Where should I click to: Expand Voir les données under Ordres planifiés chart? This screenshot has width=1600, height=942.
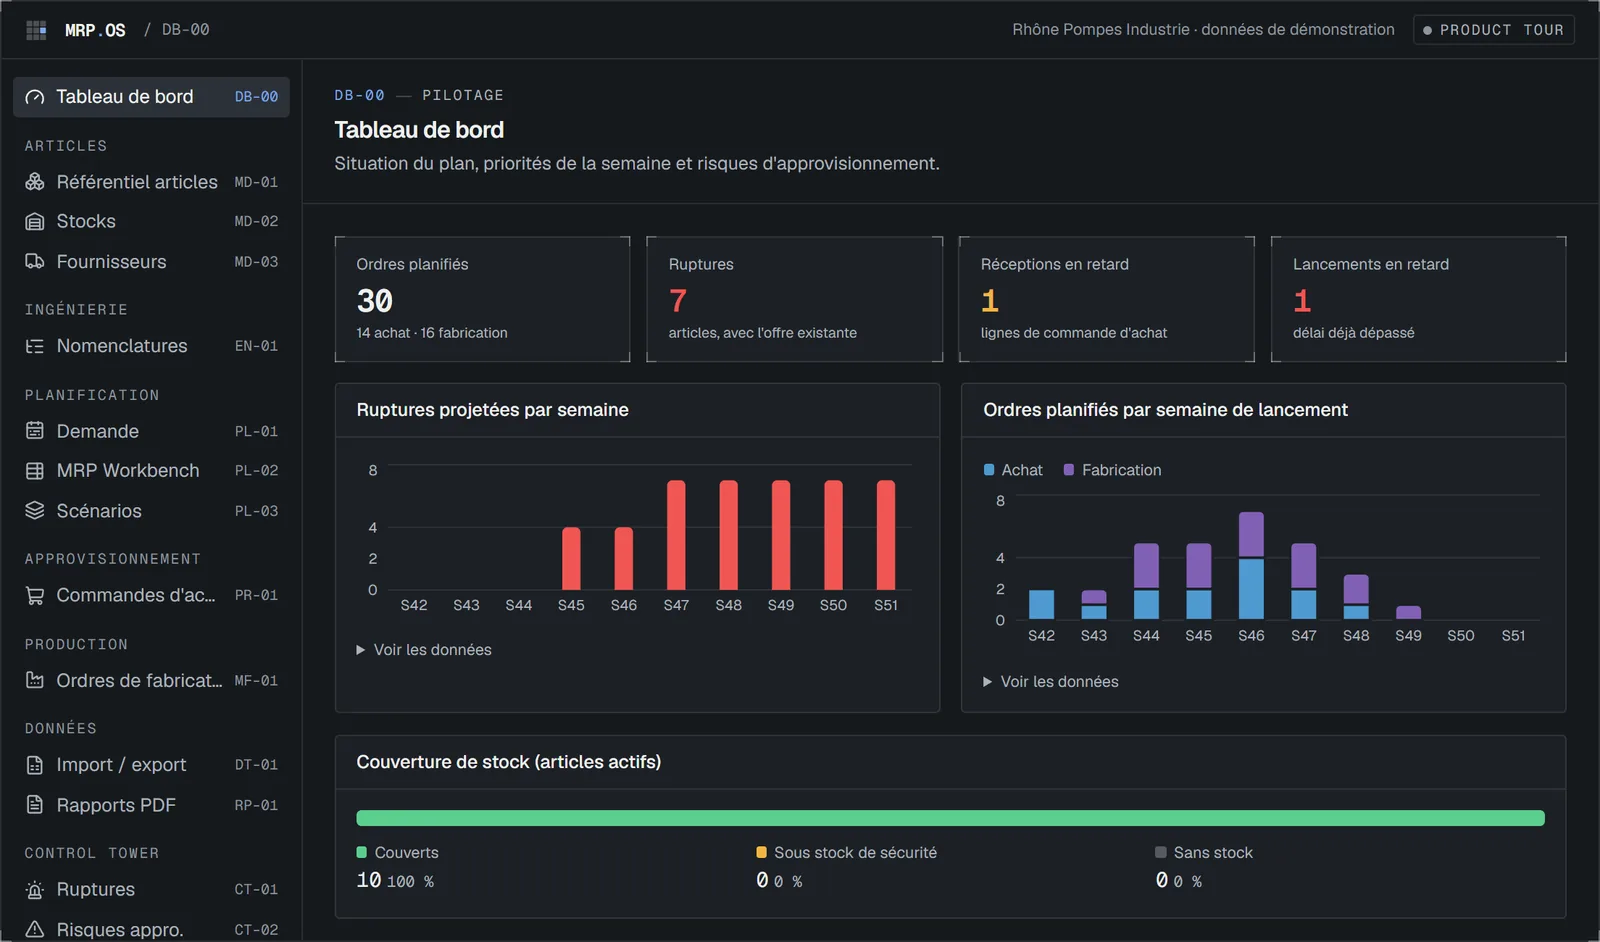1051,682
